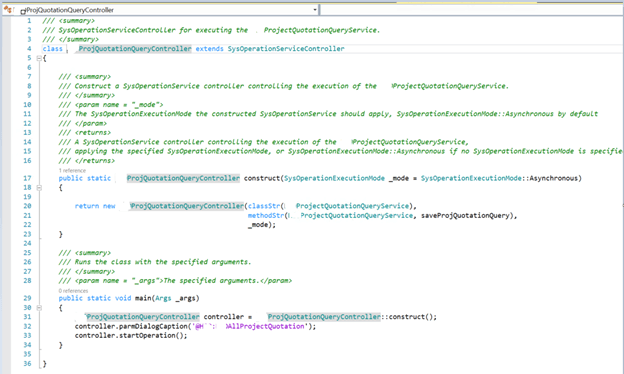Viewport: 624px width, 374px height.
Task: Click the _args param comment on line 28
Action: [175, 280]
